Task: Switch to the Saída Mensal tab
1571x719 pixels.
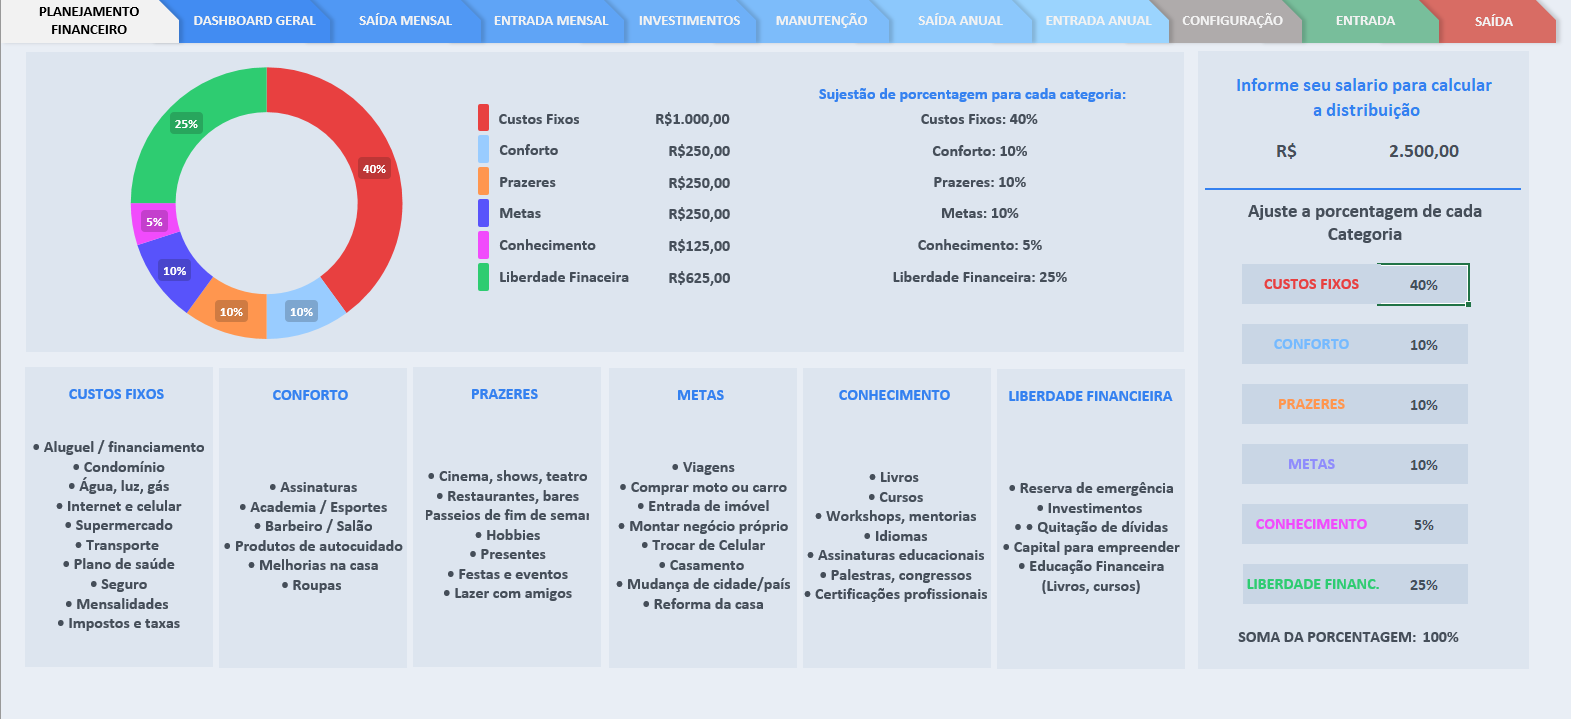Action: click(405, 21)
